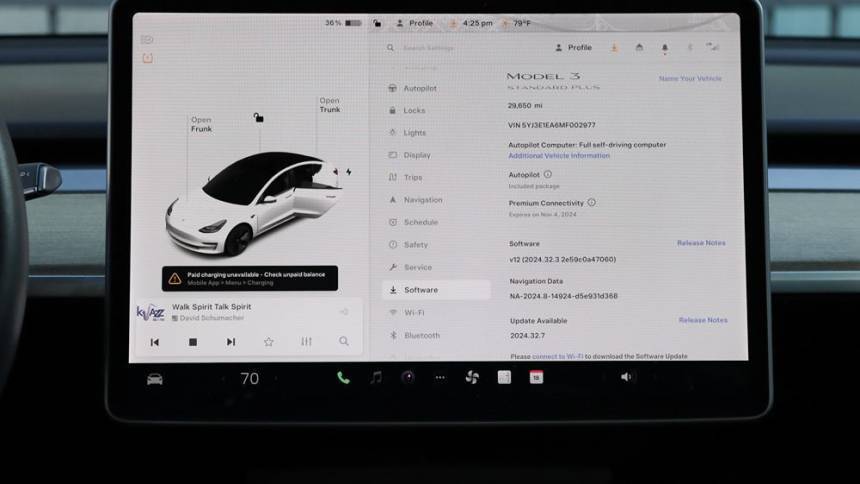Skip to previous track

[155, 342]
